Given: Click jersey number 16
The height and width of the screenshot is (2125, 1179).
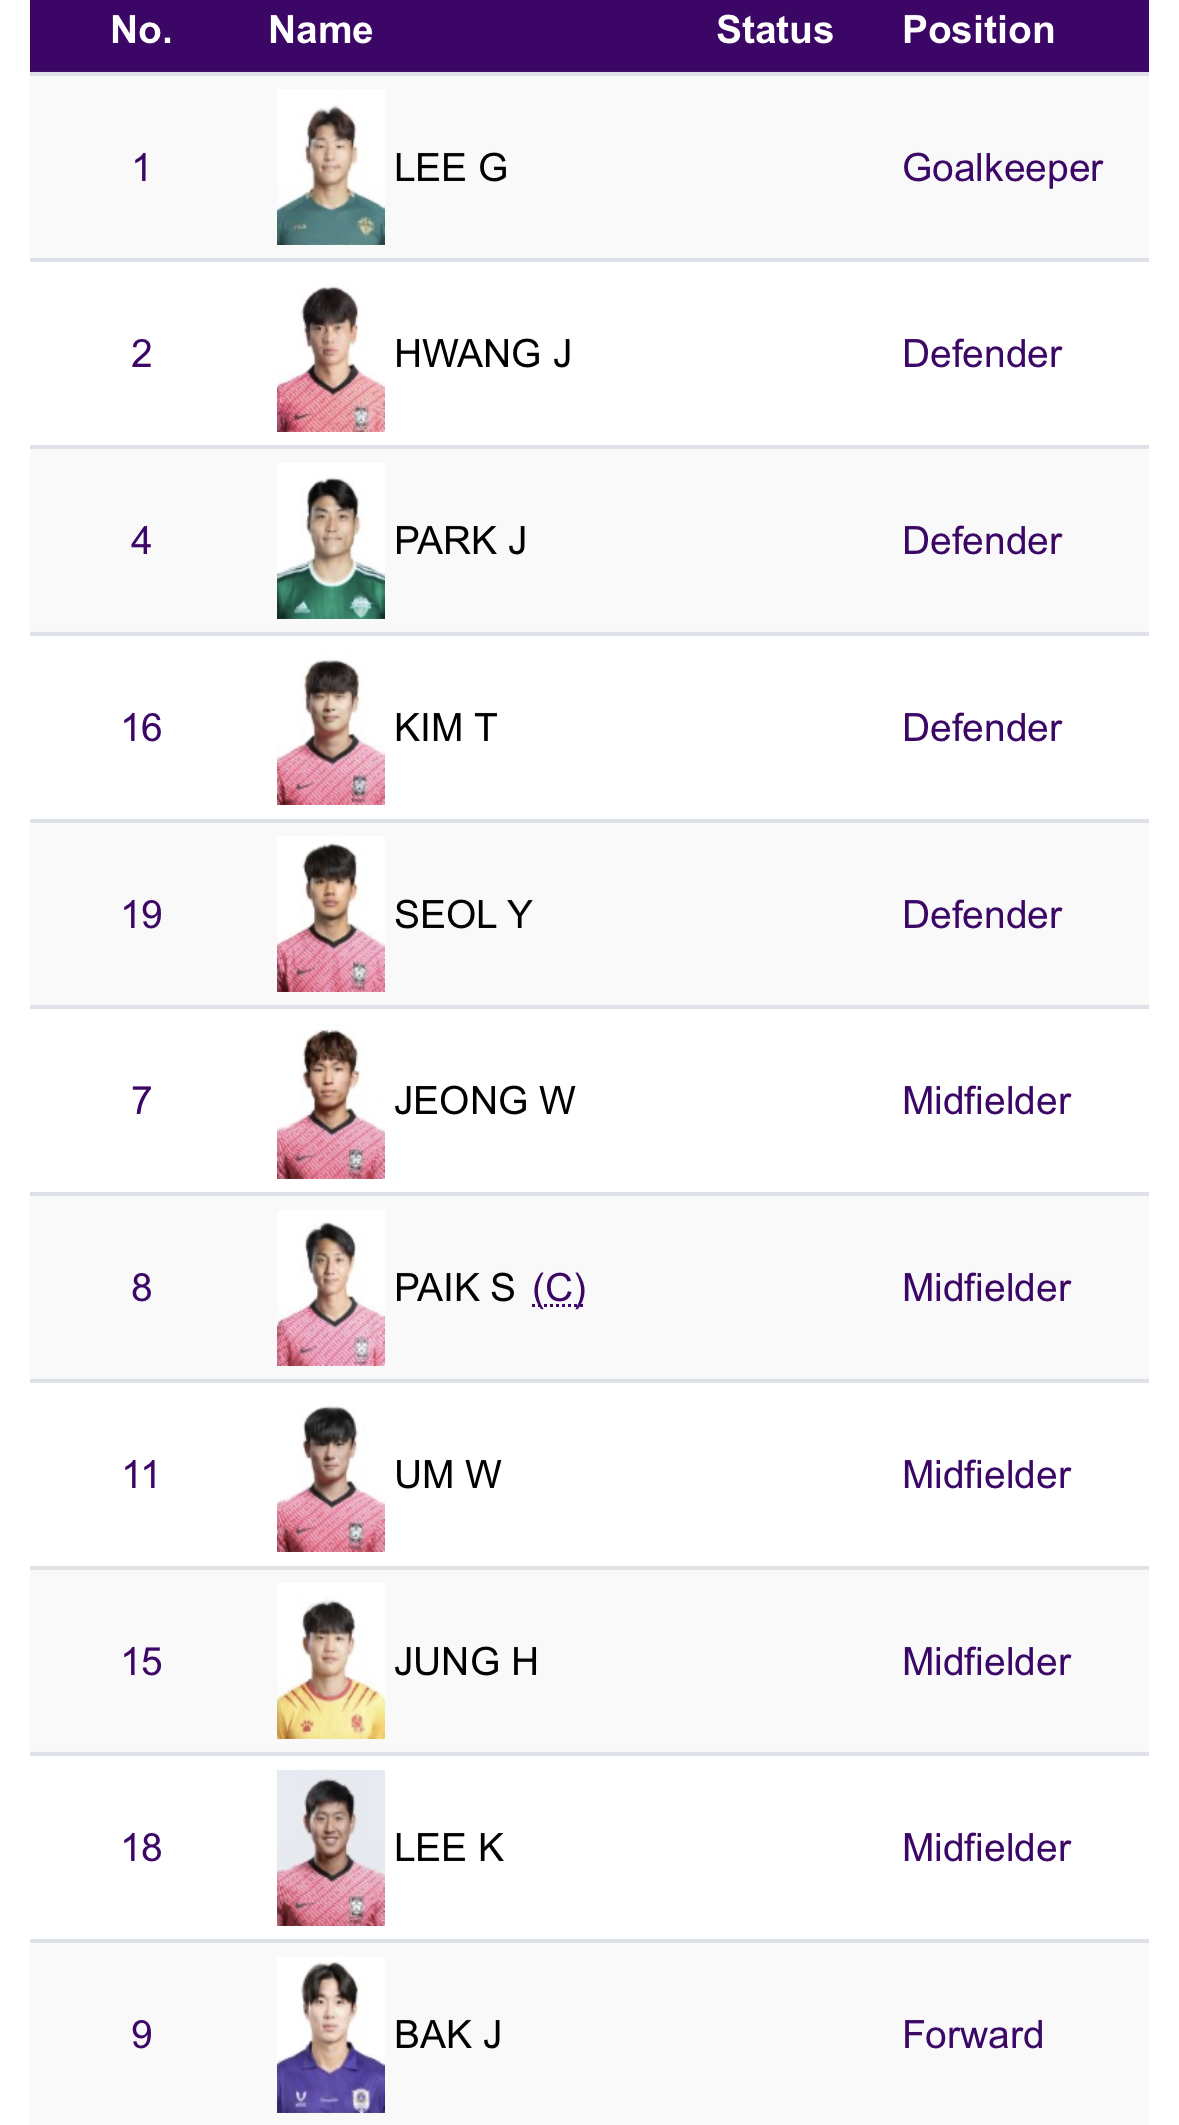Looking at the screenshot, I should coord(141,728).
